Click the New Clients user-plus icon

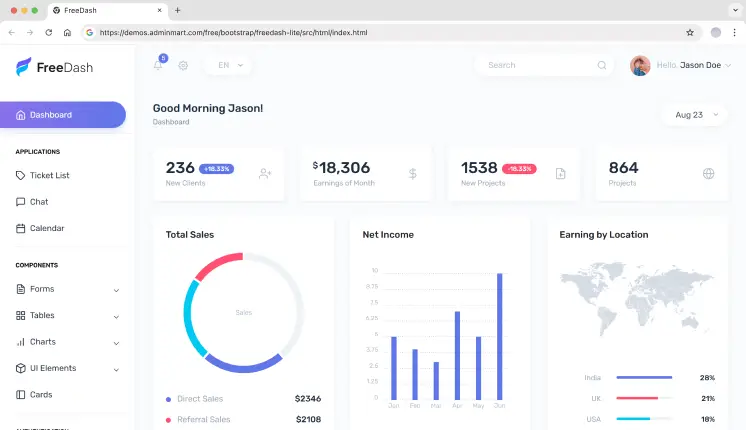(265, 173)
